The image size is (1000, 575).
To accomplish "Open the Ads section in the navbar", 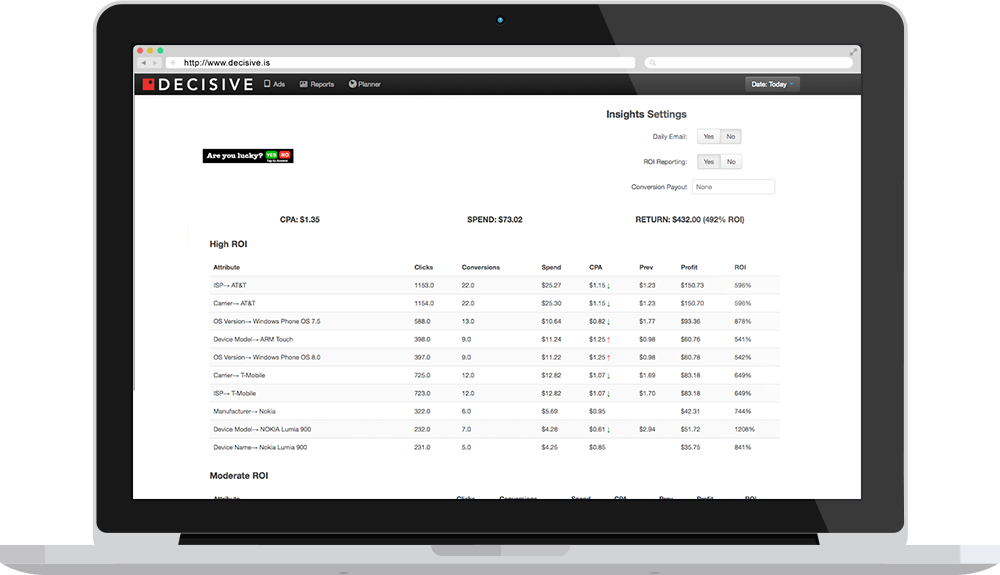I will (x=274, y=85).
